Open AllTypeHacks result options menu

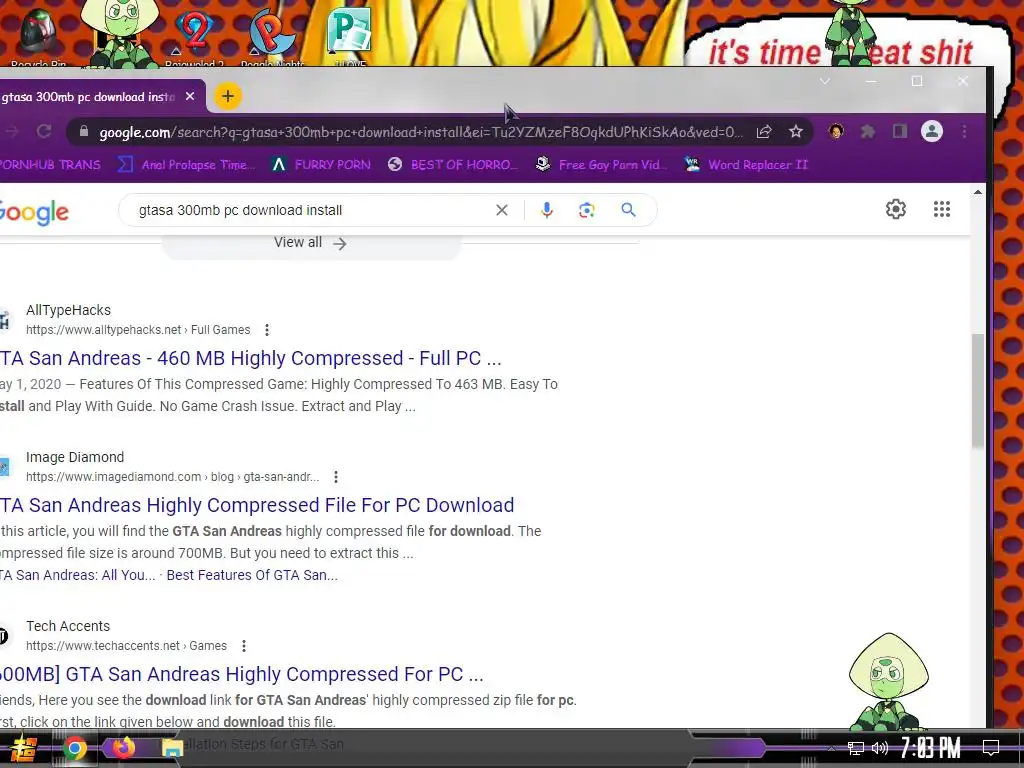pos(266,330)
